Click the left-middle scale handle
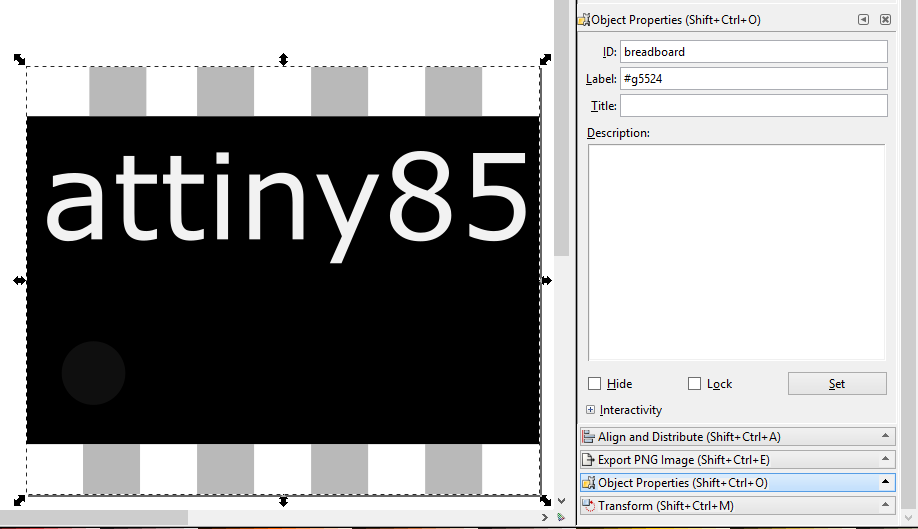 coord(19,280)
